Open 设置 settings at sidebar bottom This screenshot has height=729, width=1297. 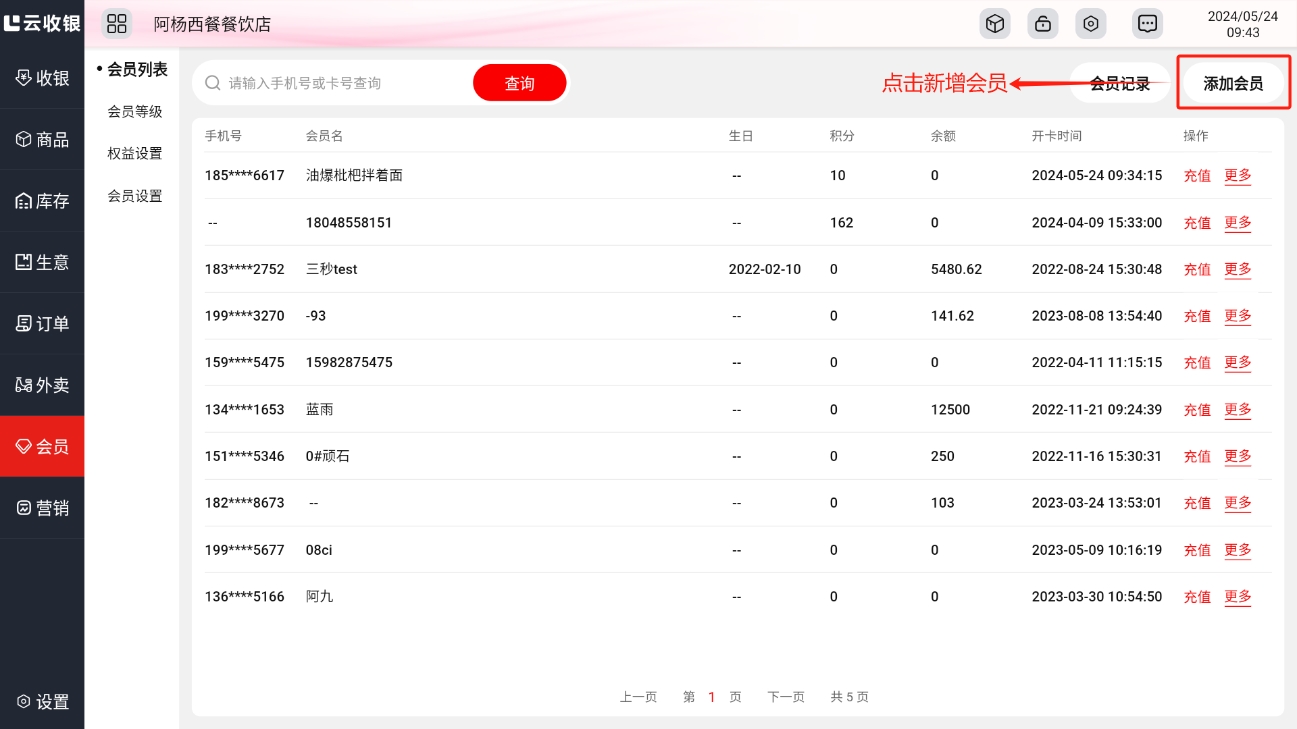tap(42, 702)
